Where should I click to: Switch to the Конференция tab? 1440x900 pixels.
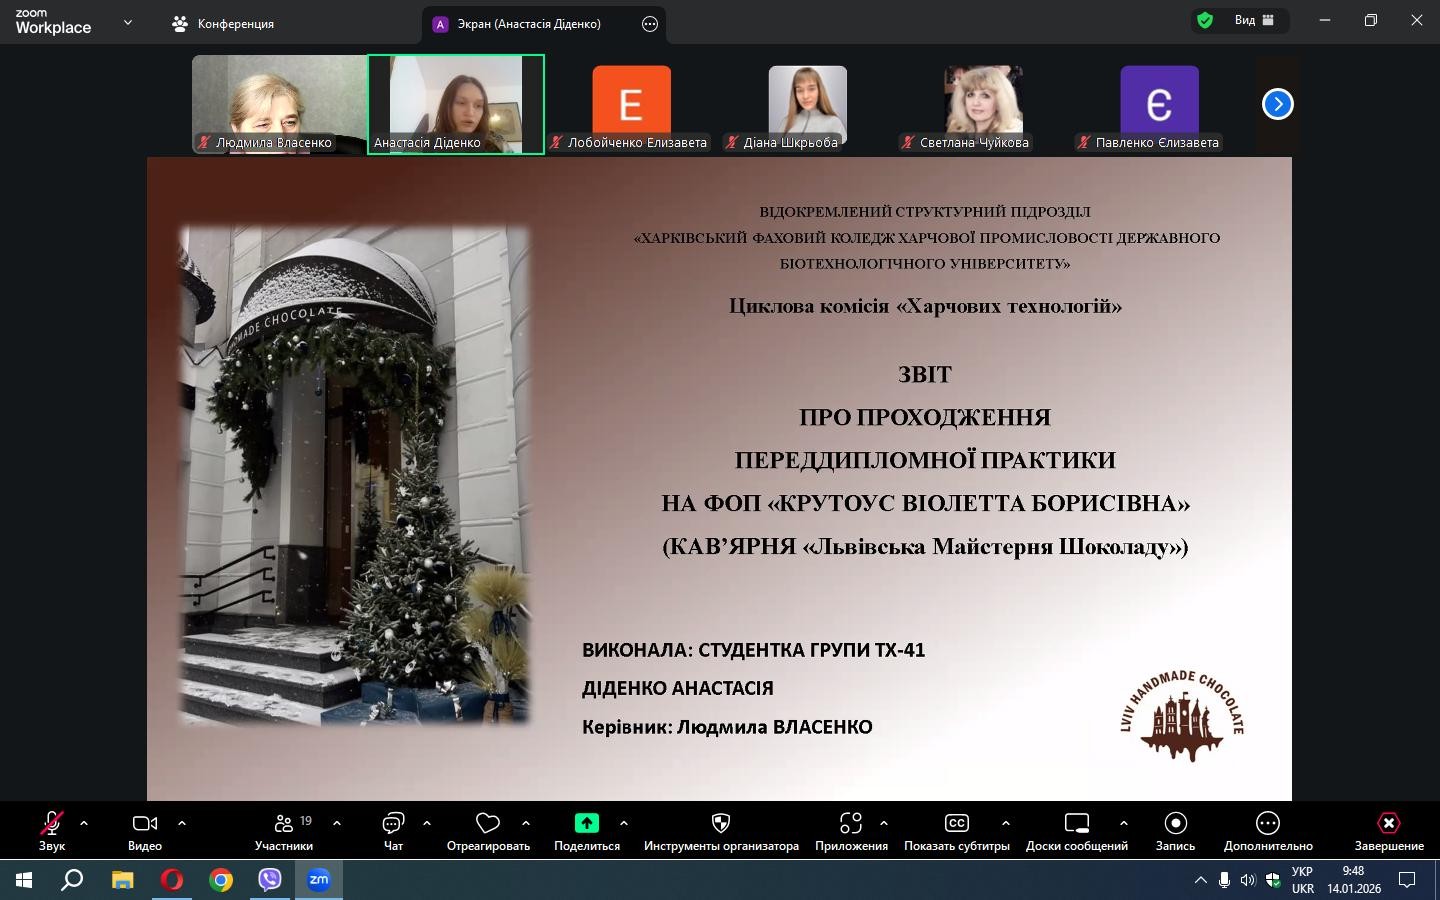pos(225,24)
